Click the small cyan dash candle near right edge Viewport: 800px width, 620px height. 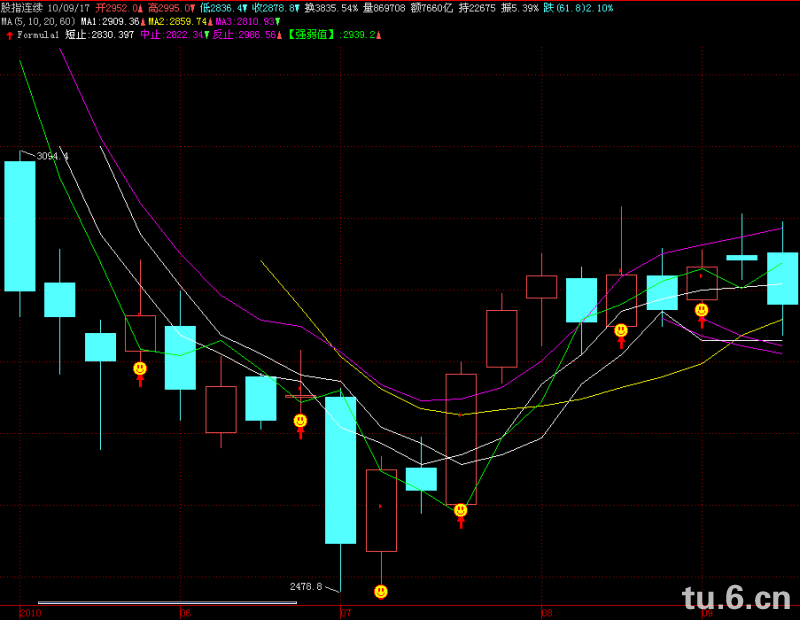point(741,257)
